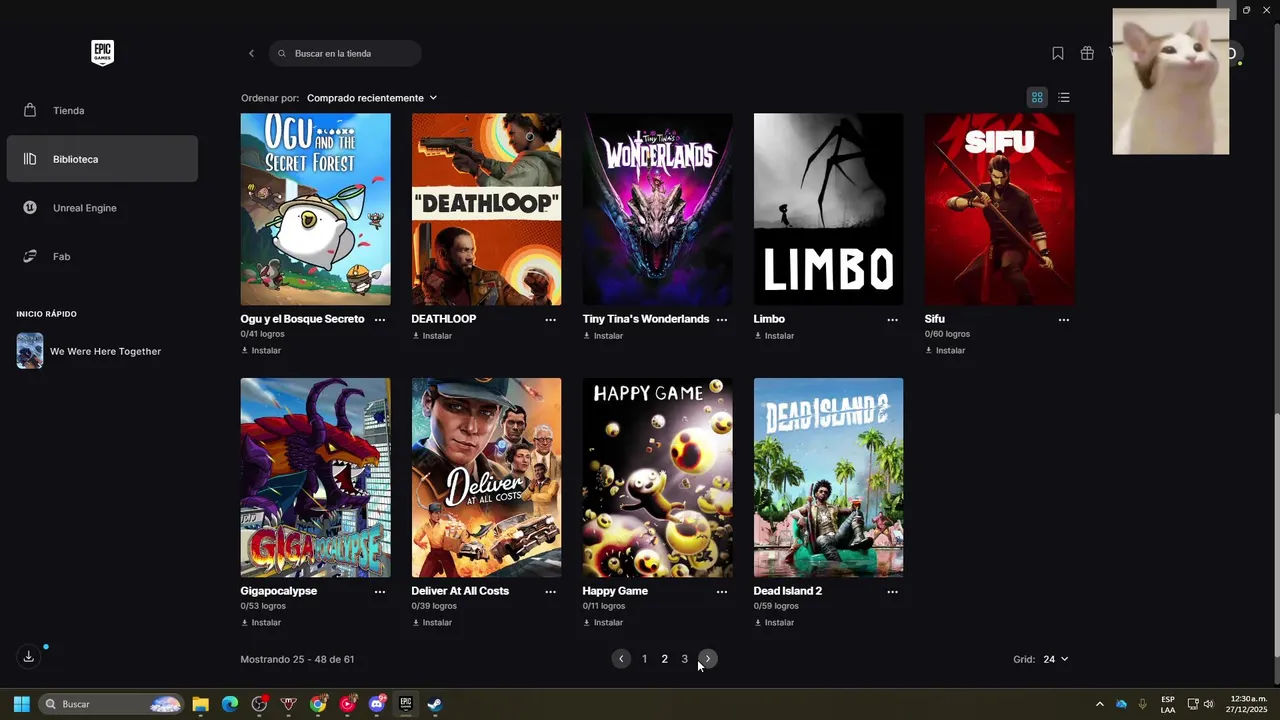The image size is (1280, 720).
Task: Open the Gigapocalypse cover thumbnail
Action: tap(315, 477)
